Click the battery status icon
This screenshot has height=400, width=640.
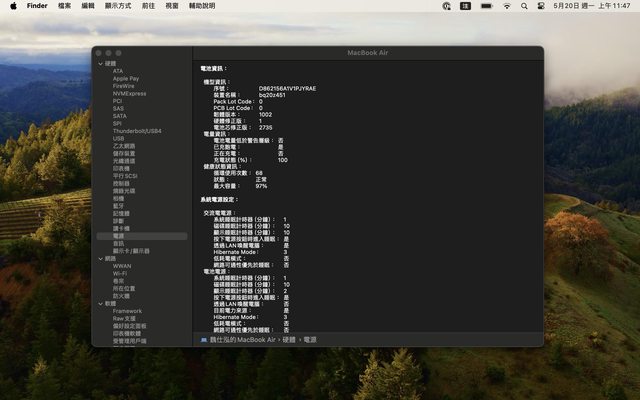[487, 6]
